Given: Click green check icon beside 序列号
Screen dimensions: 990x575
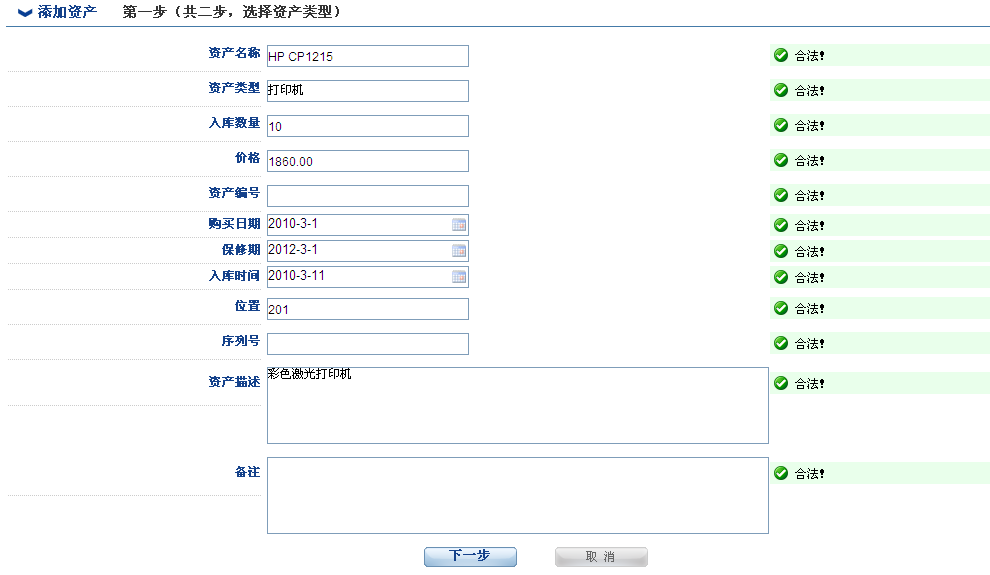Looking at the screenshot, I should (781, 343).
